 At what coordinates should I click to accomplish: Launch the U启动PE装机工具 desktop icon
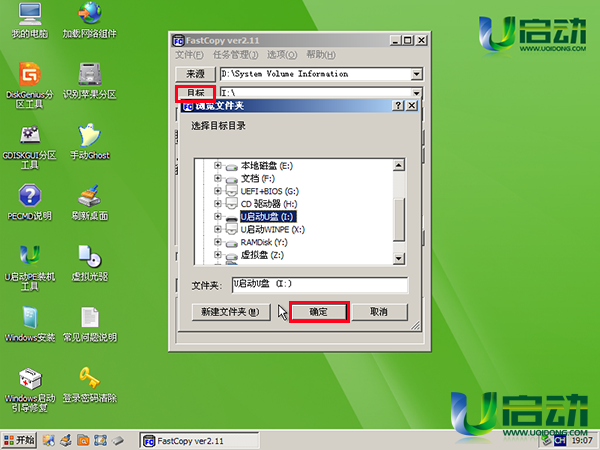click(x=30, y=268)
